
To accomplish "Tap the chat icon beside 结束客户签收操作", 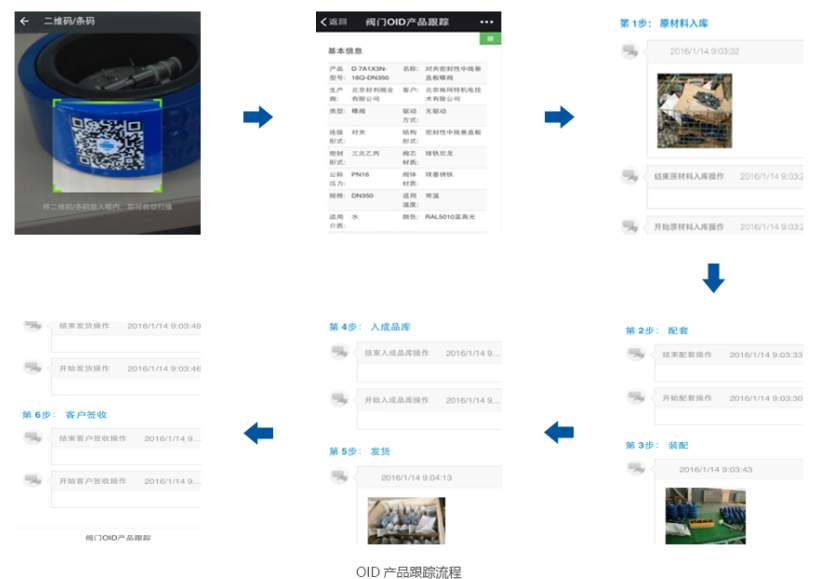I will coord(33,438).
